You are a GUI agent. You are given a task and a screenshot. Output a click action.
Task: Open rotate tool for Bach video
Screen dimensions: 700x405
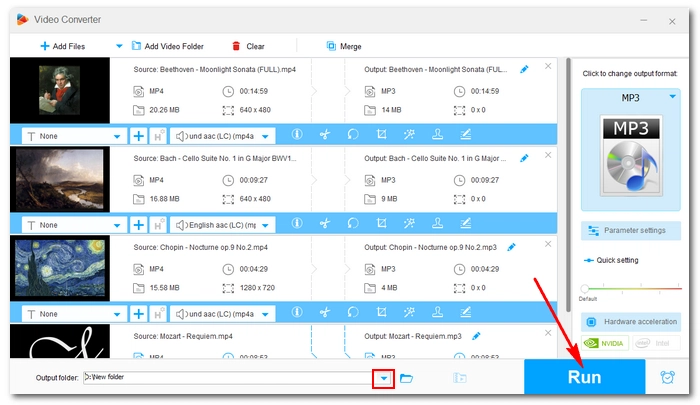click(353, 223)
